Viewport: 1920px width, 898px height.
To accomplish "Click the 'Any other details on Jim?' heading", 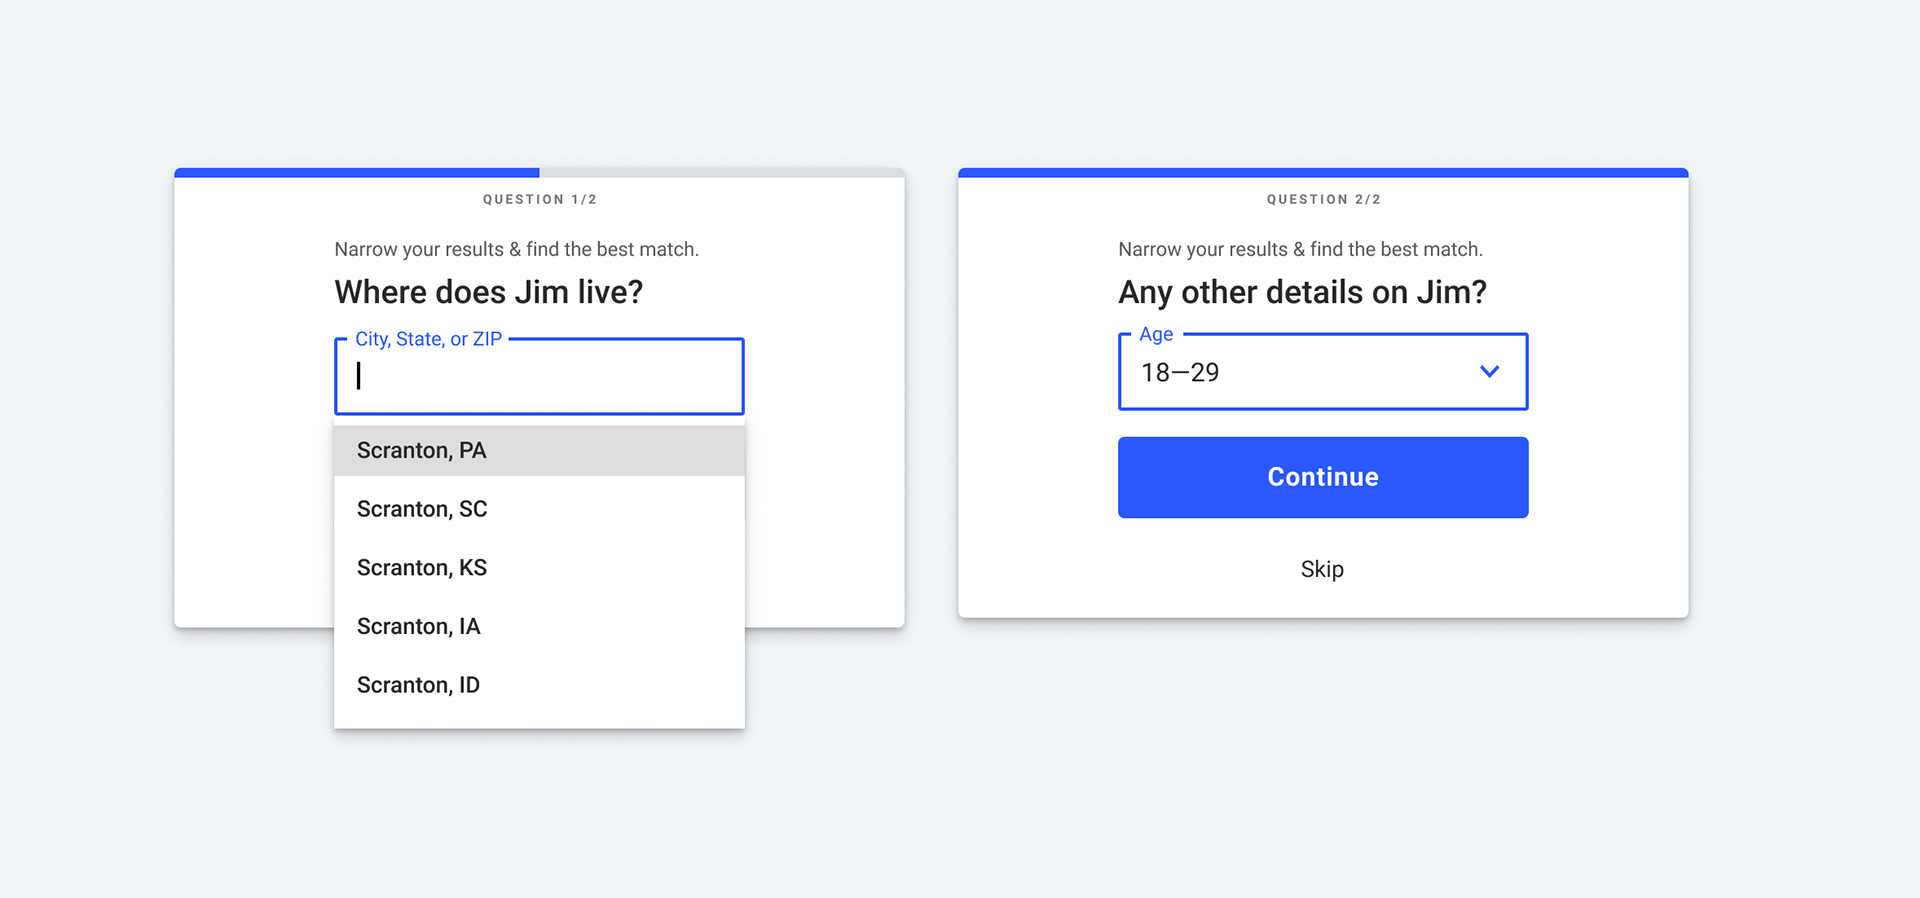I will point(1302,292).
